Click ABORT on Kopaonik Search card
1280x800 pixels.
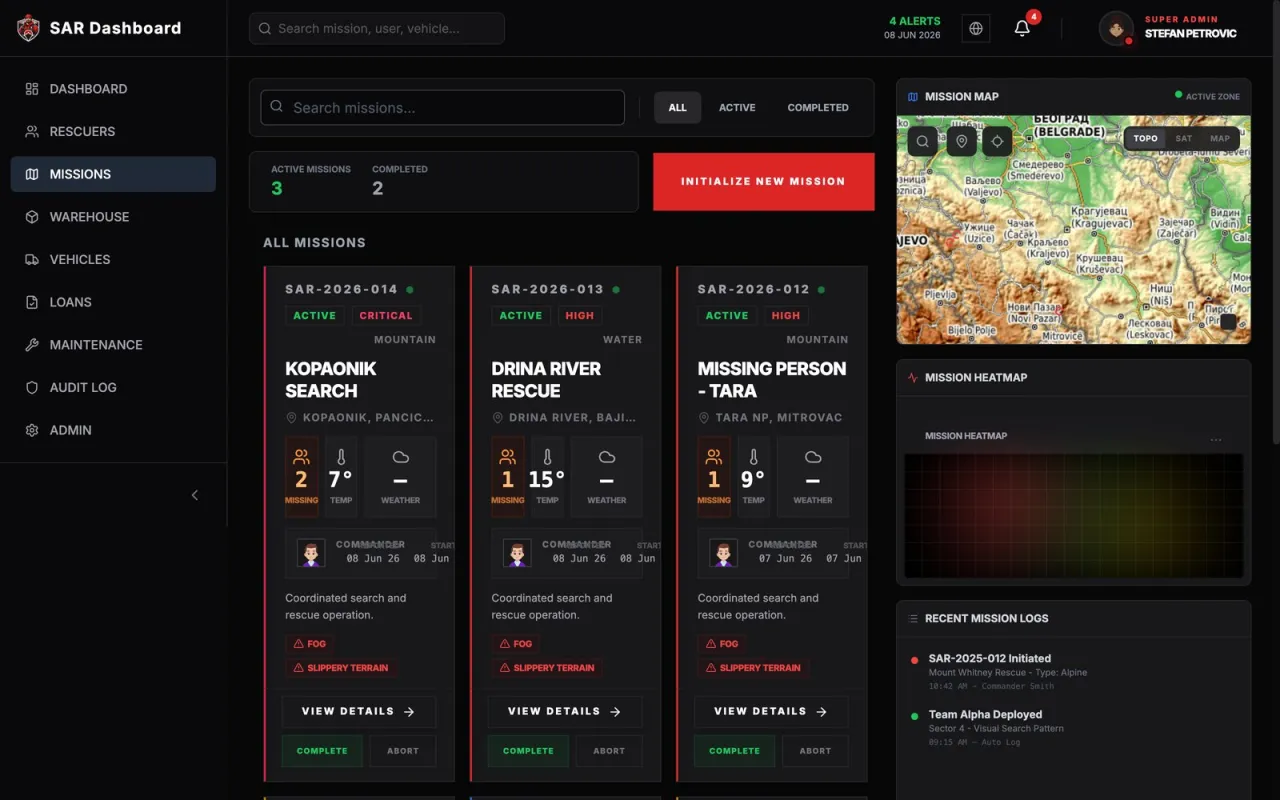coord(403,751)
